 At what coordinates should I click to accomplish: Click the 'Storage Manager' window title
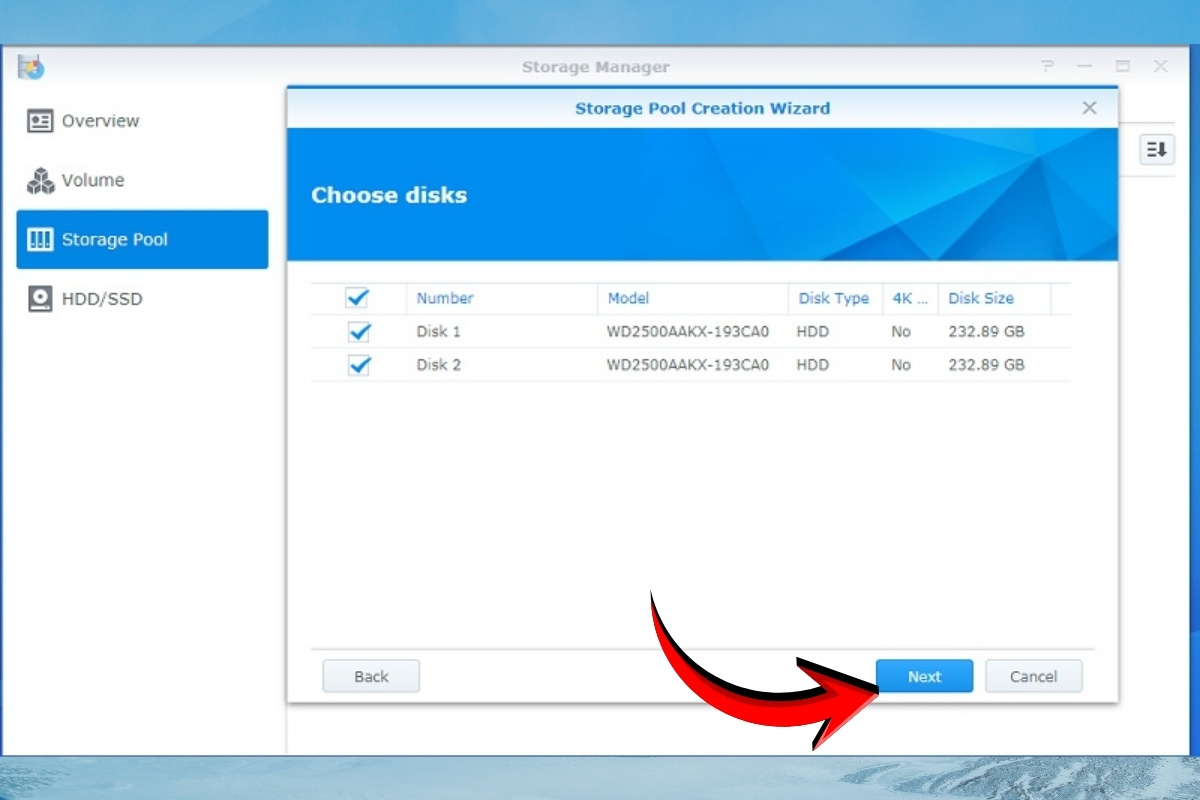coord(596,67)
